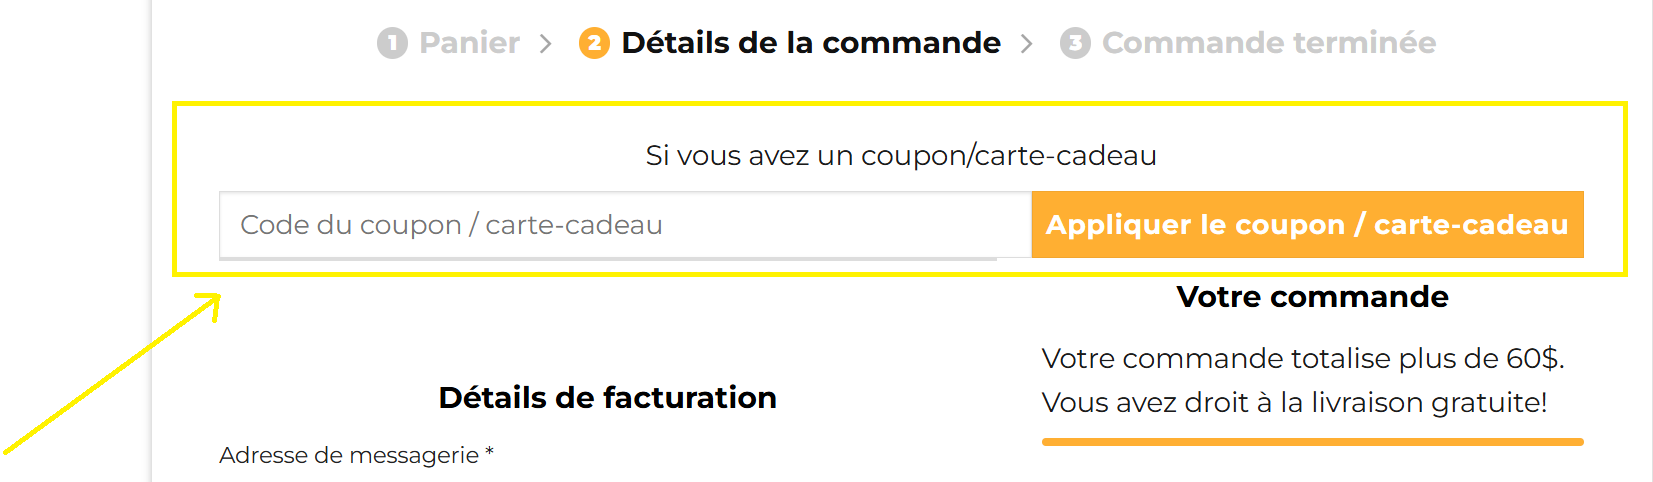Click the Adresse de messagerie label
The image size is (1653, 482).
coord(349,455)
